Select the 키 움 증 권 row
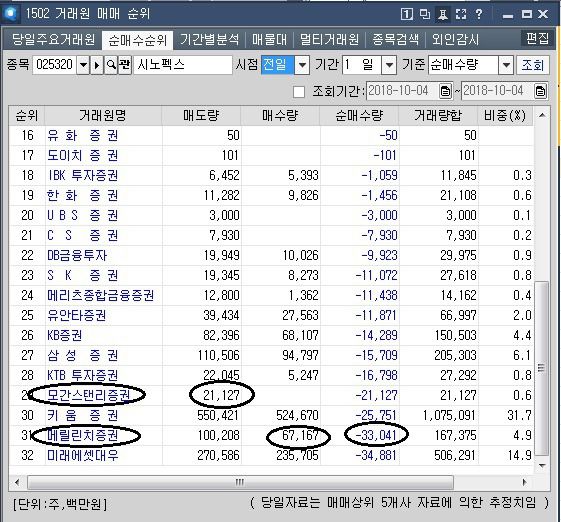Viewport: 561px width, 522px height. (271, 416)
